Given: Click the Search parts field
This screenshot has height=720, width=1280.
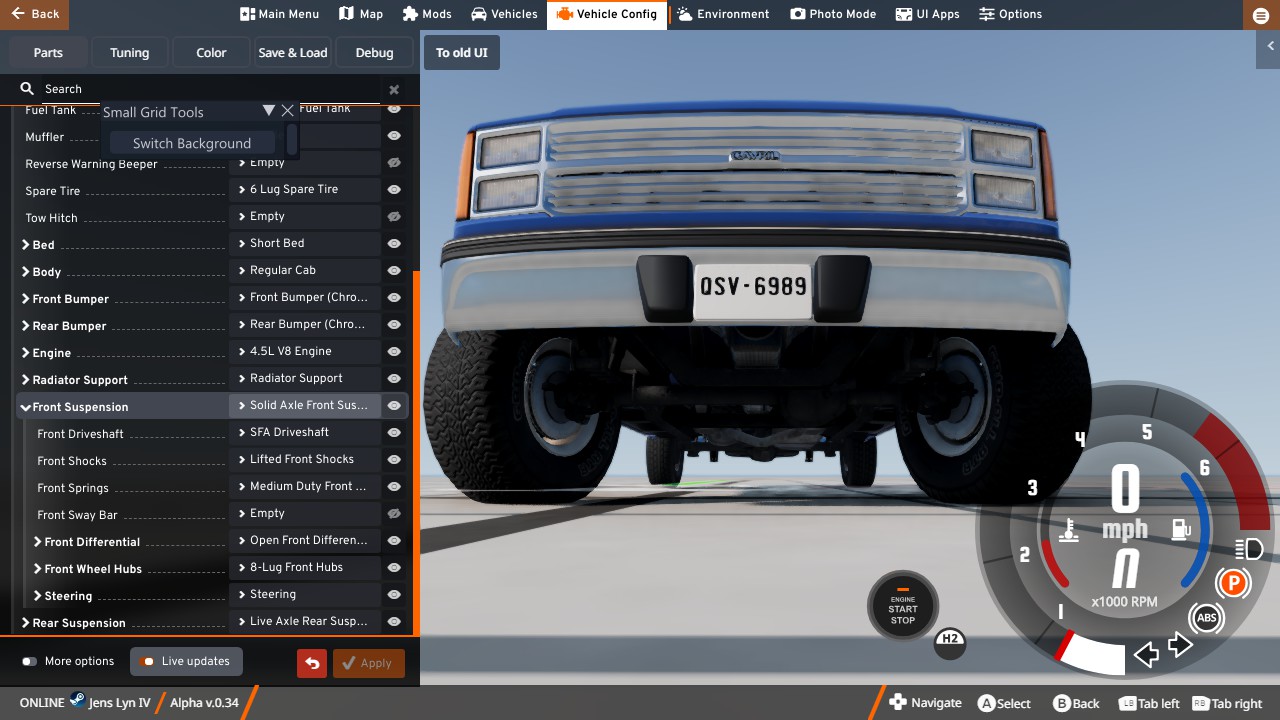Looking at the screenshot, I should [200, 89].
